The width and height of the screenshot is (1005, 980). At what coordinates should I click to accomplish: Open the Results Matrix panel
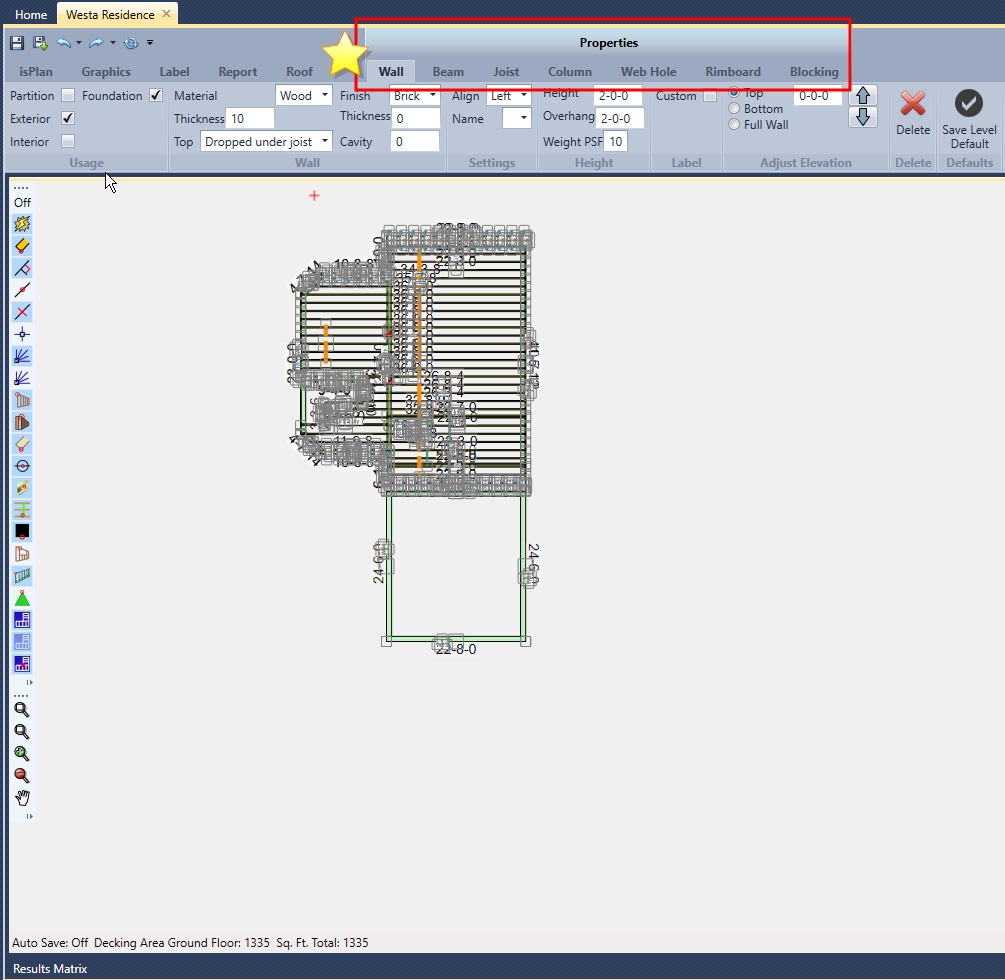point(50,969)
